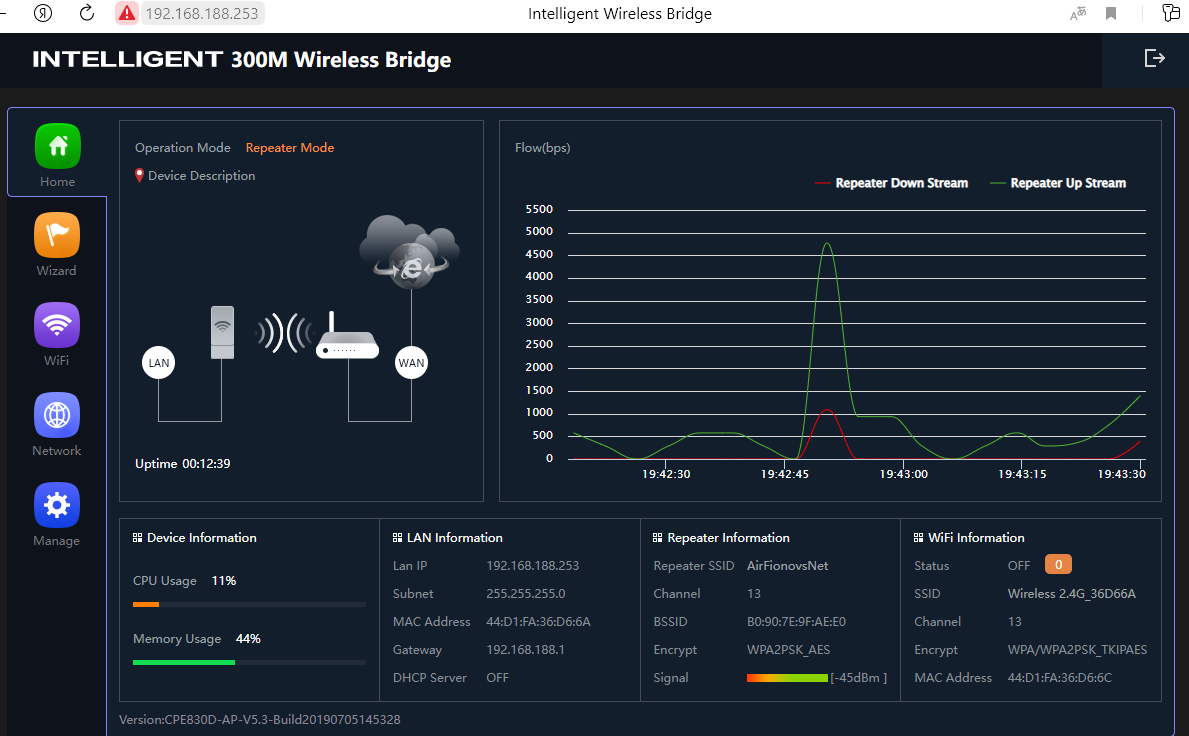Open the WiFi settings icon
The width and height of the screenshot is (1189, 736).
[57, 325]
